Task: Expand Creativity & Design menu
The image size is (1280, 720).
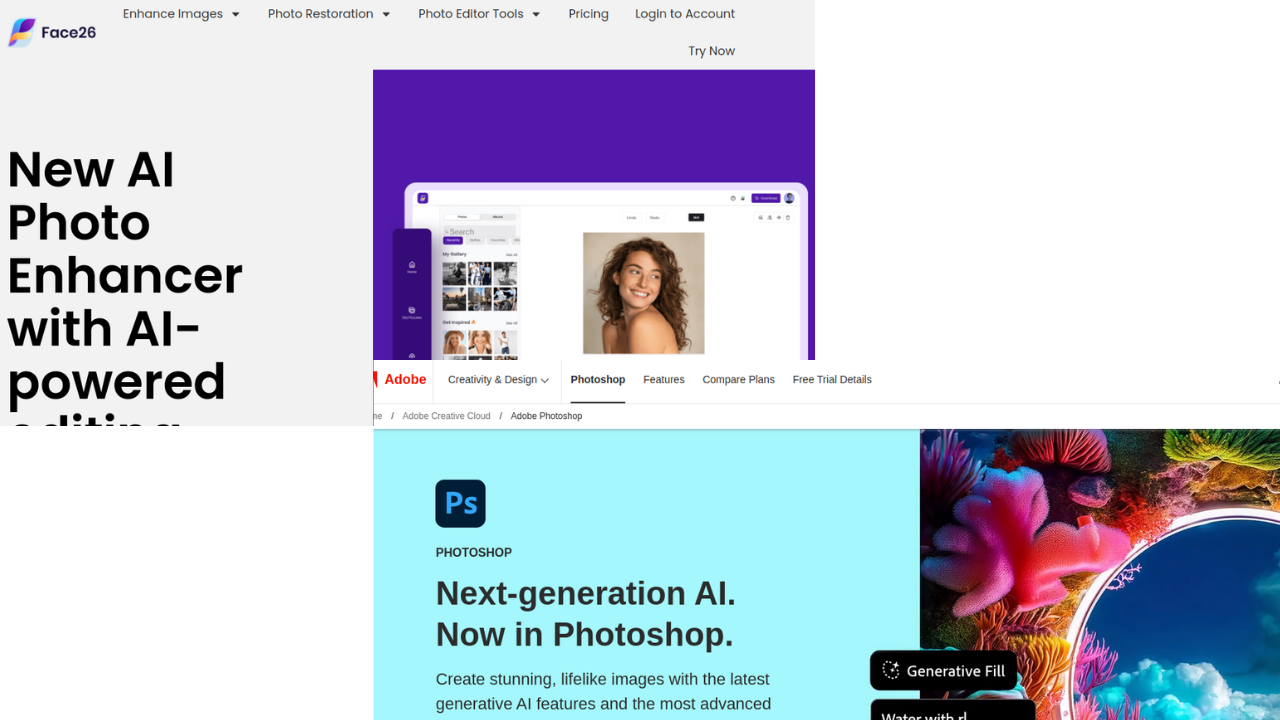Action: coord(498,380)
